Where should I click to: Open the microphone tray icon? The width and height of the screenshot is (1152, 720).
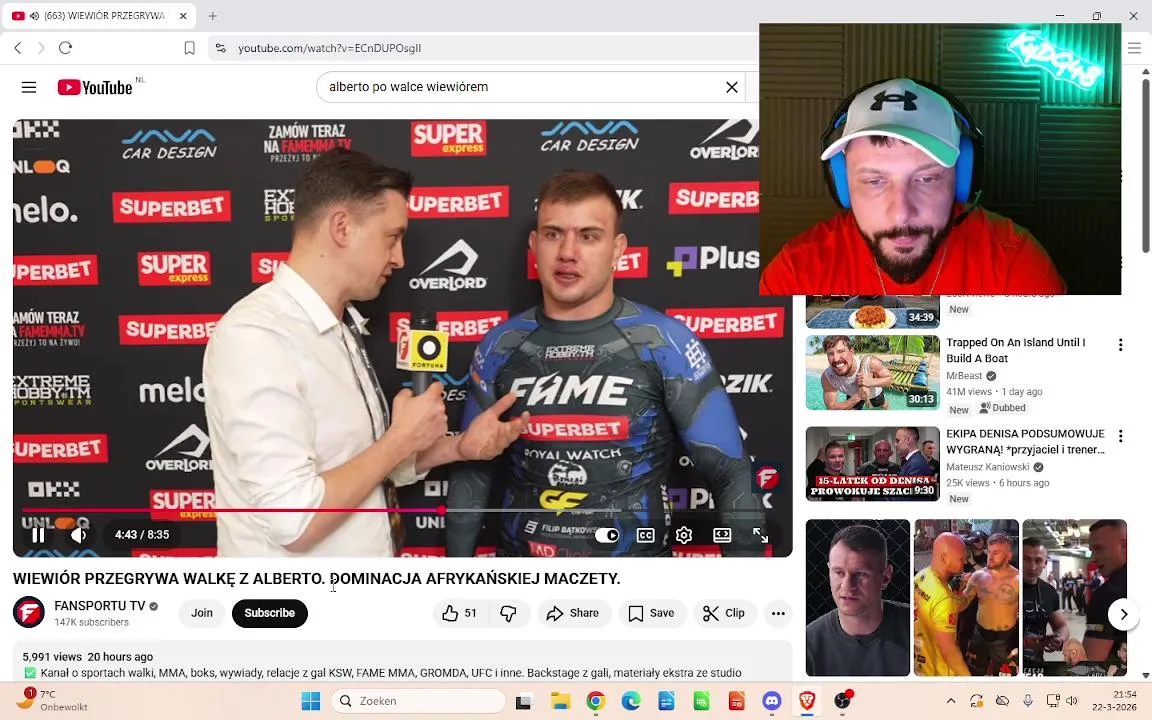pos(1028,701)
